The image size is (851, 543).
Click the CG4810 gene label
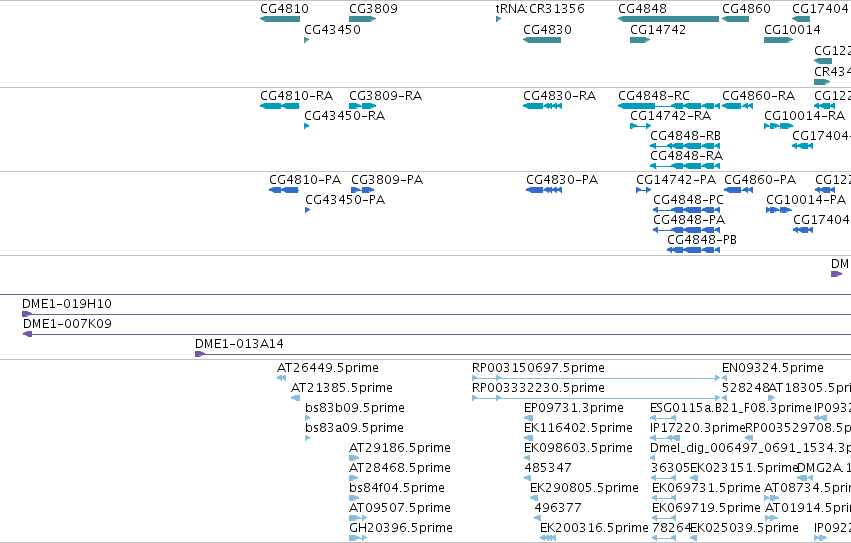click(x=284, y=9)
